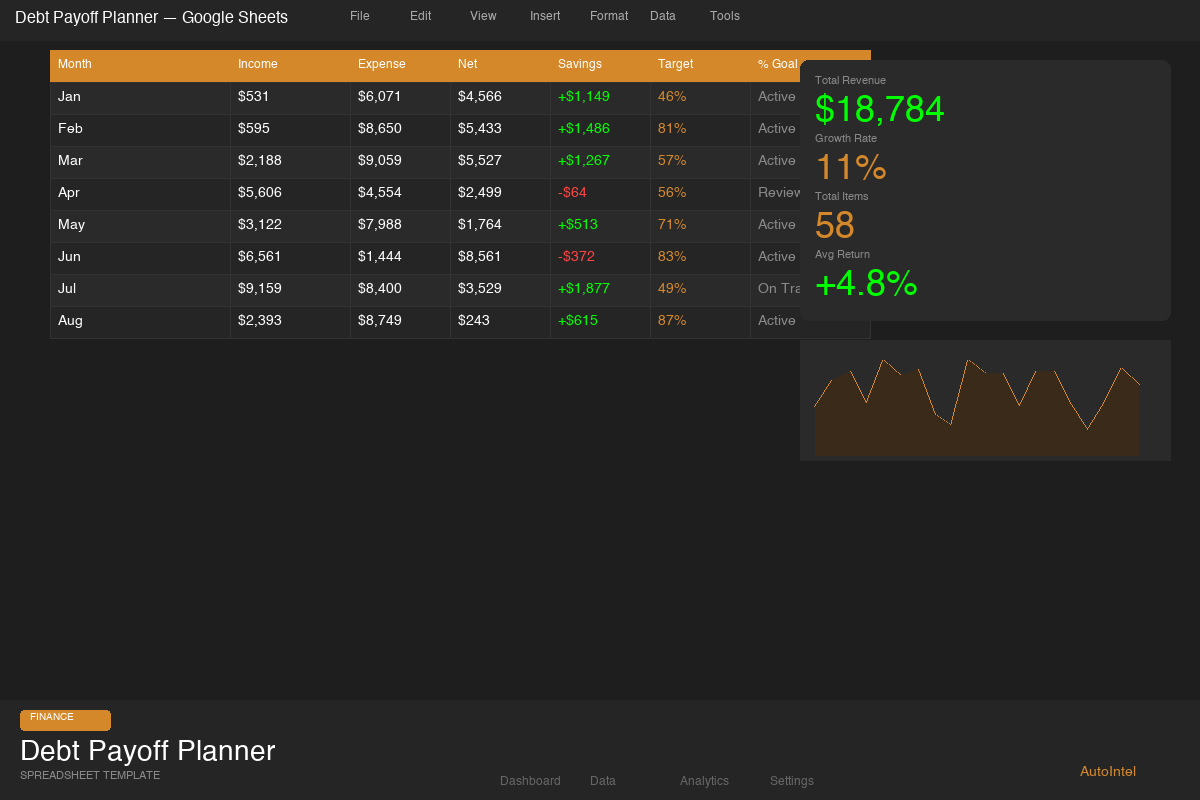Select income cell $2,393
This screenshot has height=800, width=1200.
(290, 322)
